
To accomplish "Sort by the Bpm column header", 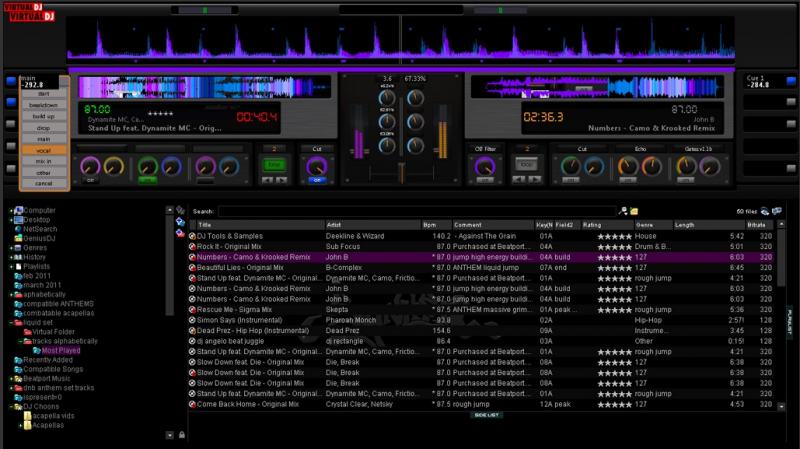I will click(x=437, y=225).
